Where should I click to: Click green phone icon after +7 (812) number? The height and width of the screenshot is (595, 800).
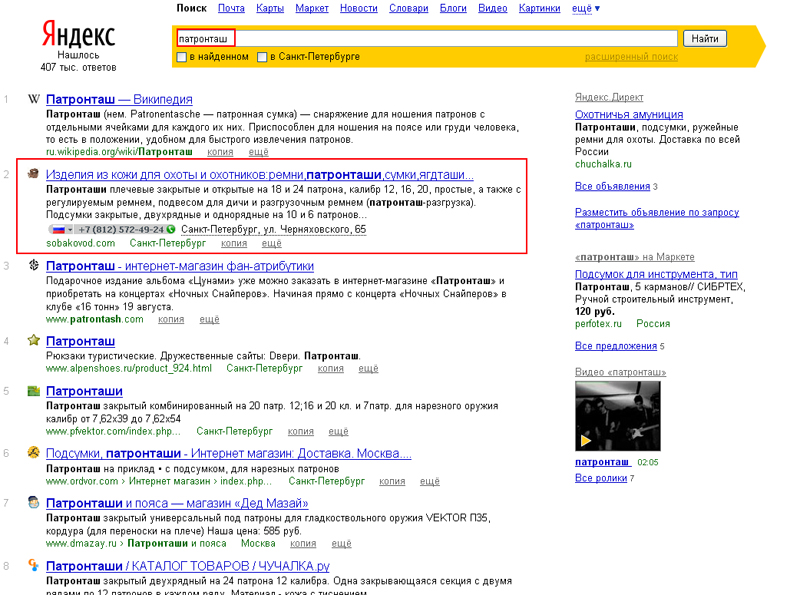(171, 230)
